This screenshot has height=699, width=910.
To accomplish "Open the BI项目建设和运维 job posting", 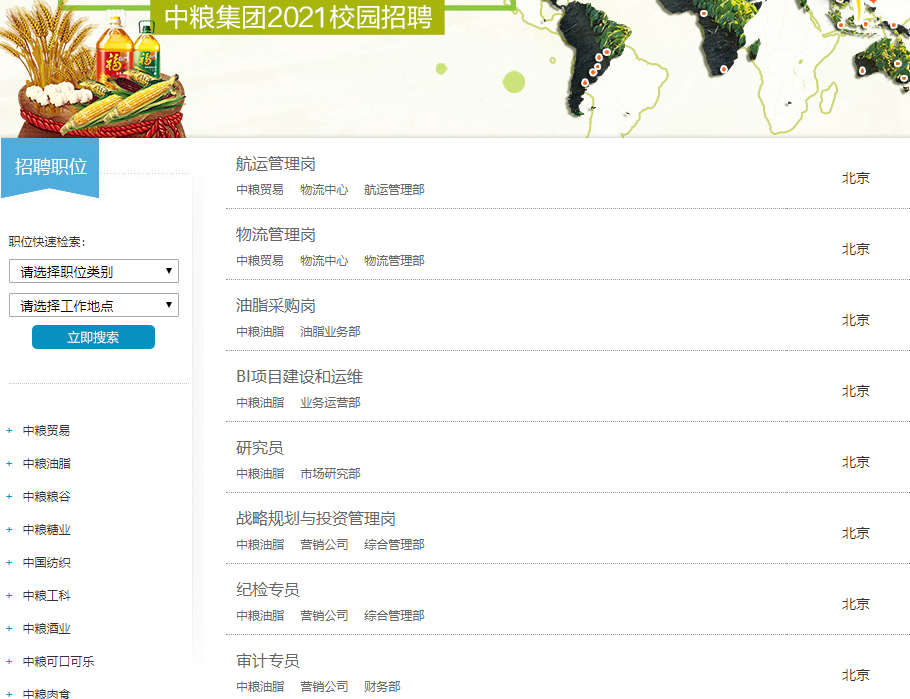I will pyautogui.click(x=299, y=377).
